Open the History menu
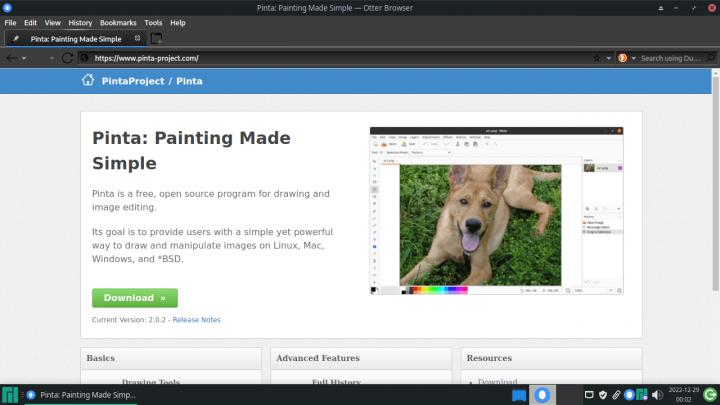Viewport: 720px width, 405px height. (x=80, y=22)
